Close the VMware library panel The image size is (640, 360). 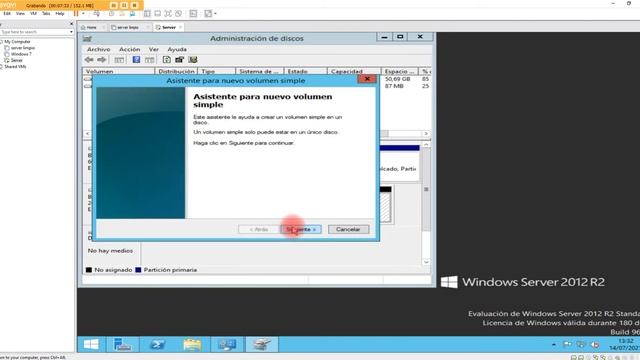[71, 24]
